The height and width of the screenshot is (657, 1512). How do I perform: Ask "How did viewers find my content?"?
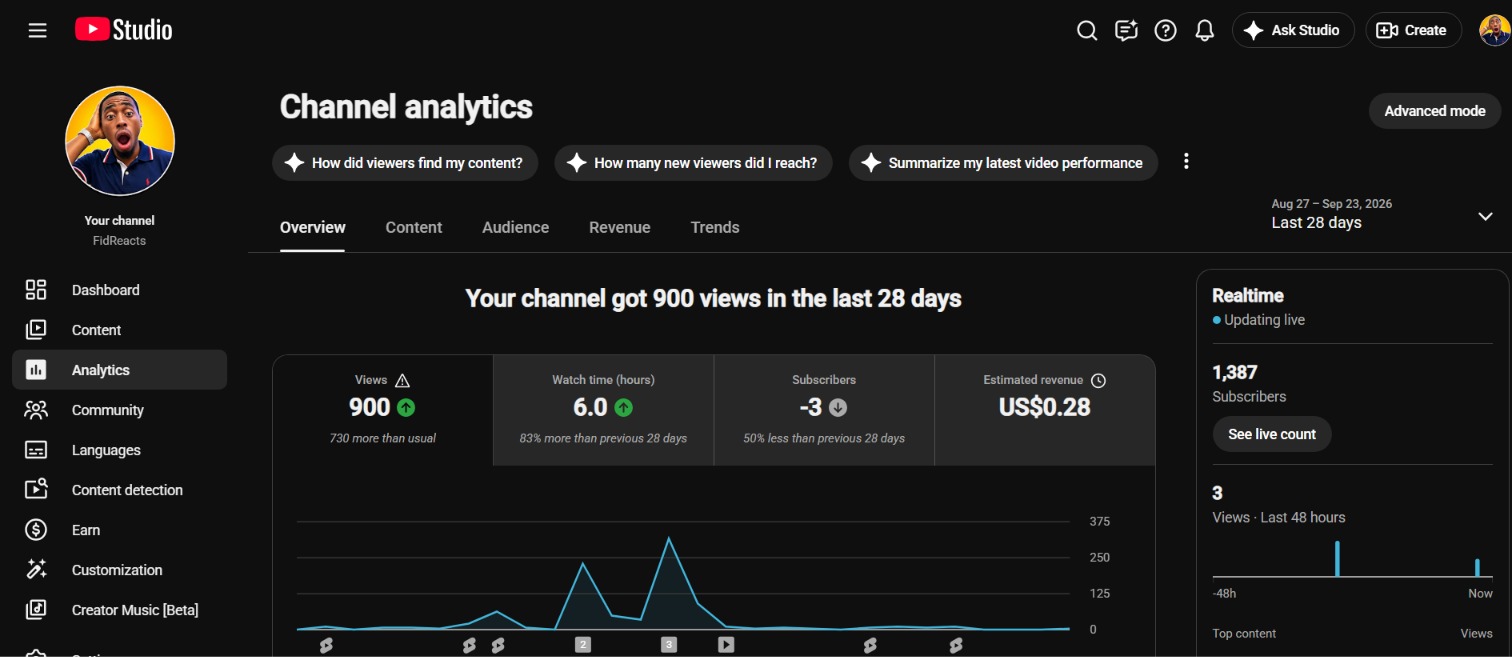click(x=405, y=163)
